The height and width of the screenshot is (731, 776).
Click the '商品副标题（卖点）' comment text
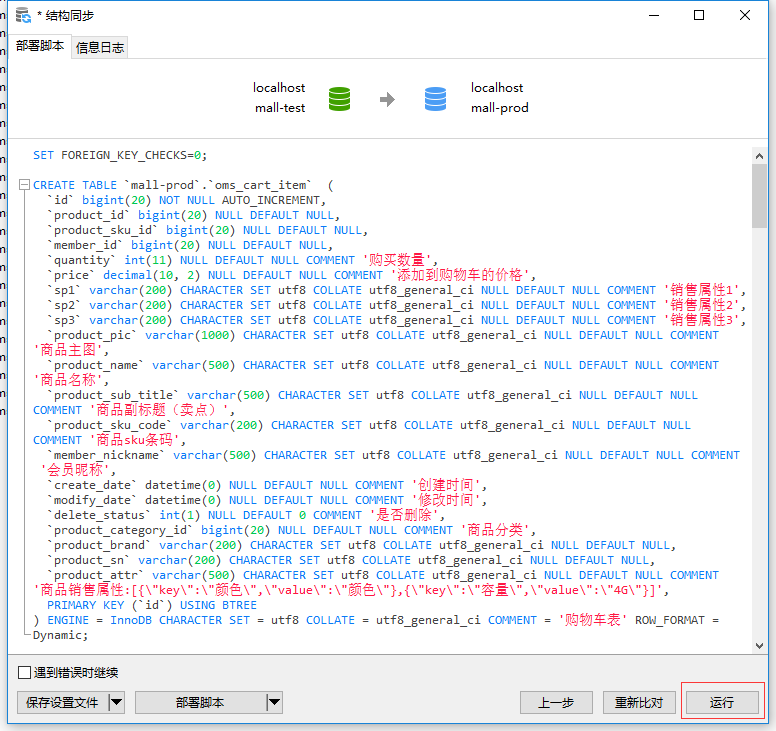coord(158,410)
